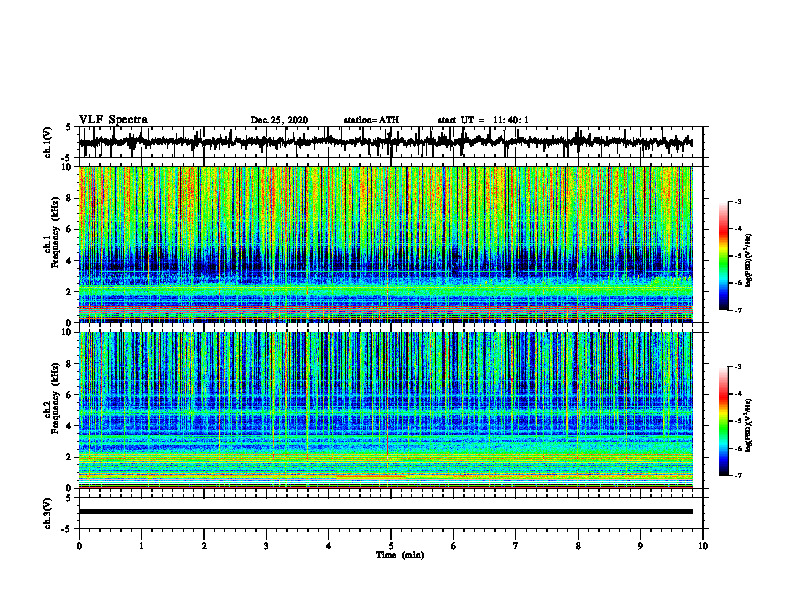This screenshot has width=792, height=612.
Task: Click inside the ch.1 spectrogram panel
Action: coord(386,244)
